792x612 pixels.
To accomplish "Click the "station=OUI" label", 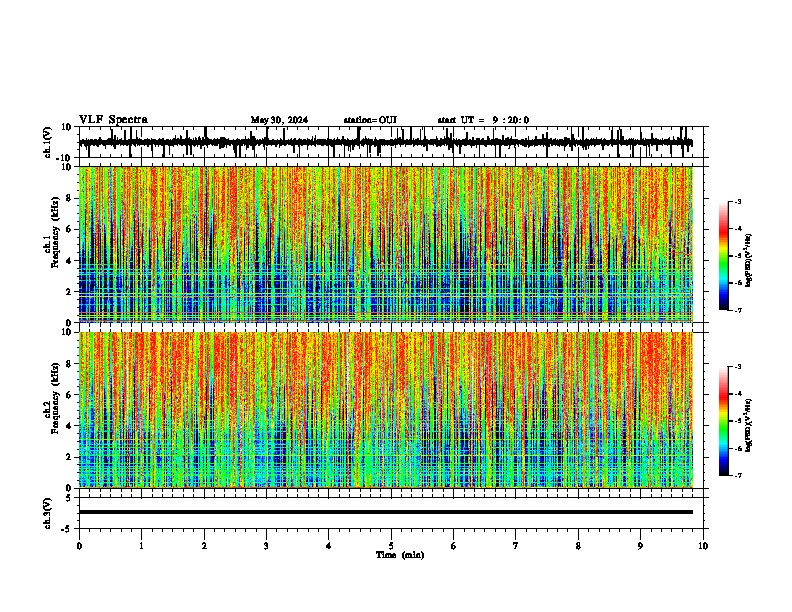I will tap(370, 120).
